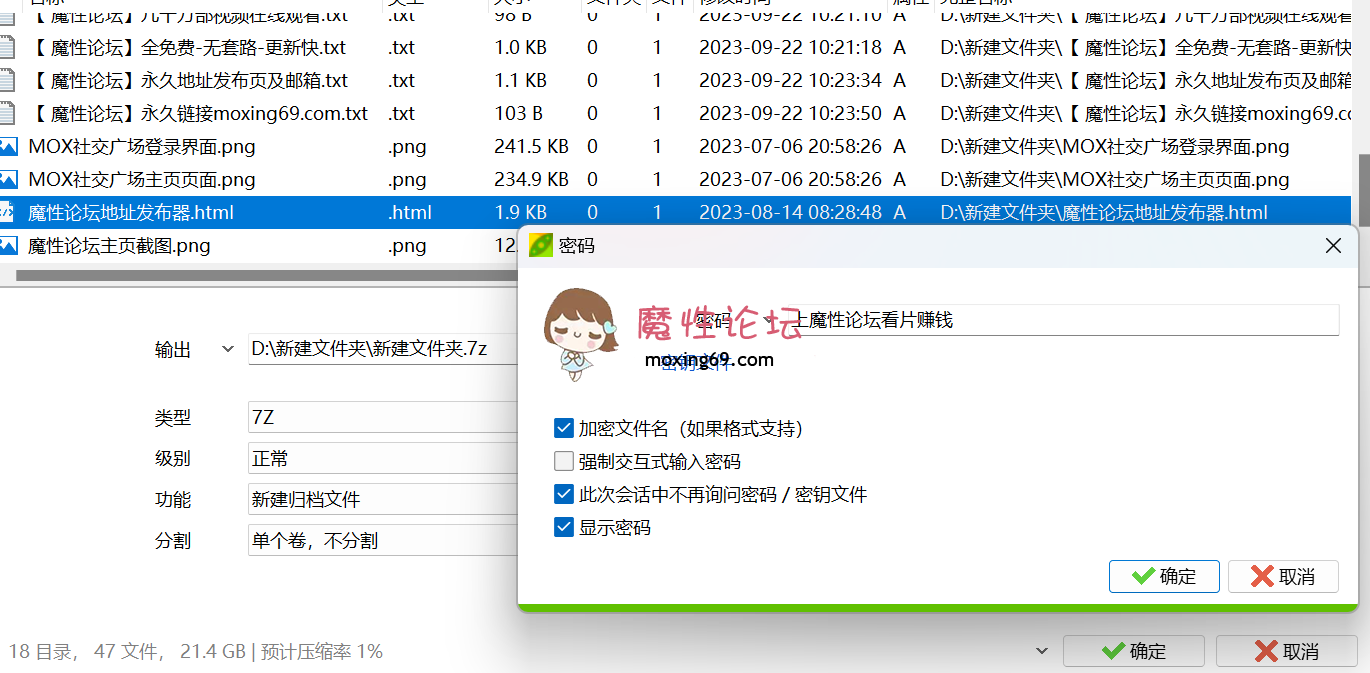Expand the chevron next to the bottom 确定 button
1370x673 pixels.
1042,651
